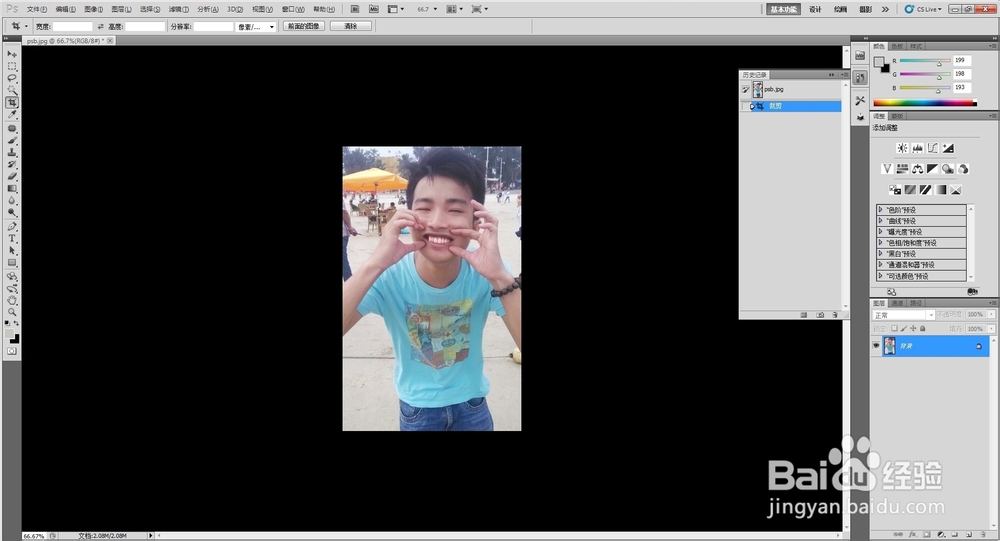Select the Lasso tool

12,78
